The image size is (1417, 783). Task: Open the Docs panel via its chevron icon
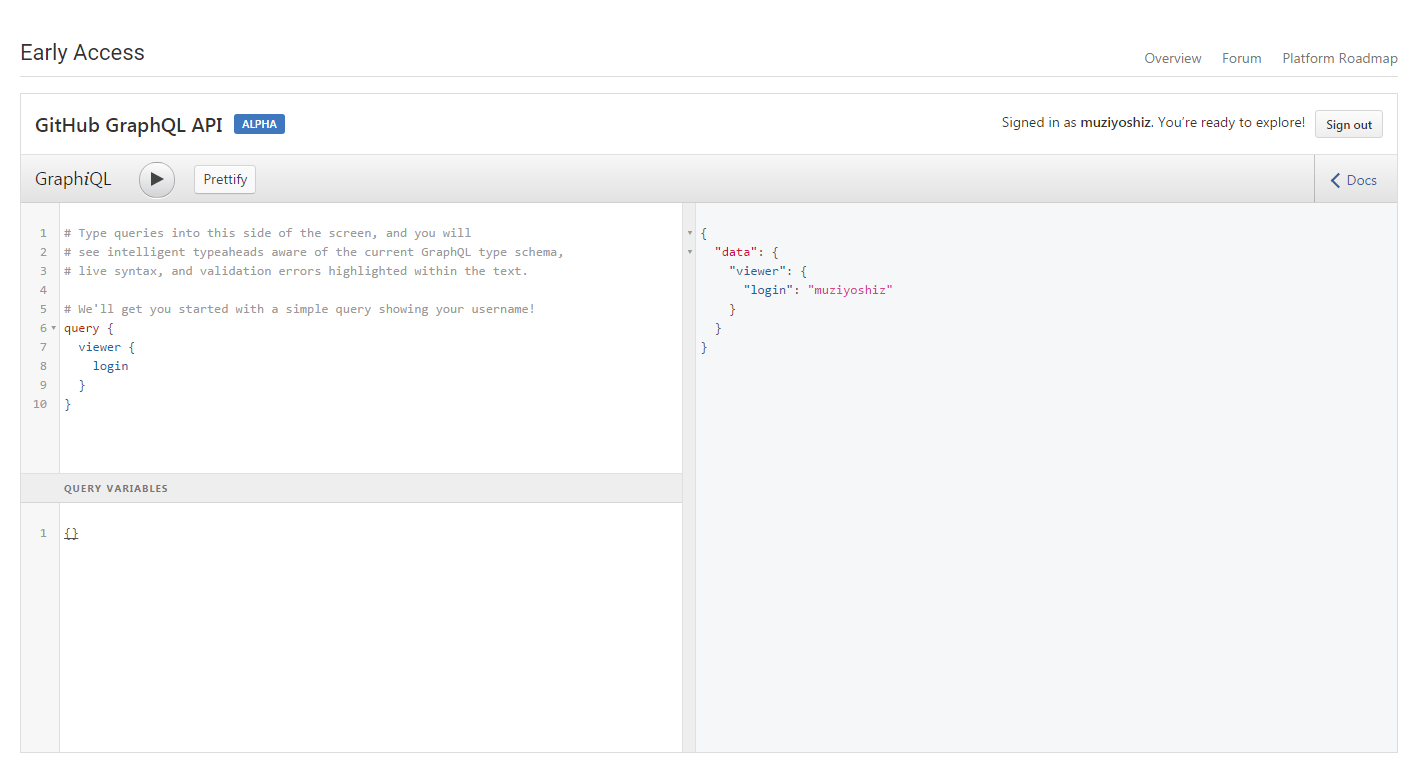(1335, 180)
